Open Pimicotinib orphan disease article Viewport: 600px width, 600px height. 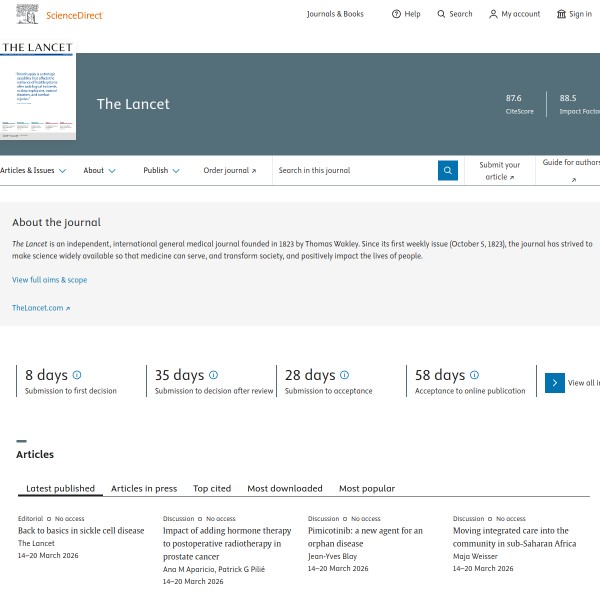[365, 537]
